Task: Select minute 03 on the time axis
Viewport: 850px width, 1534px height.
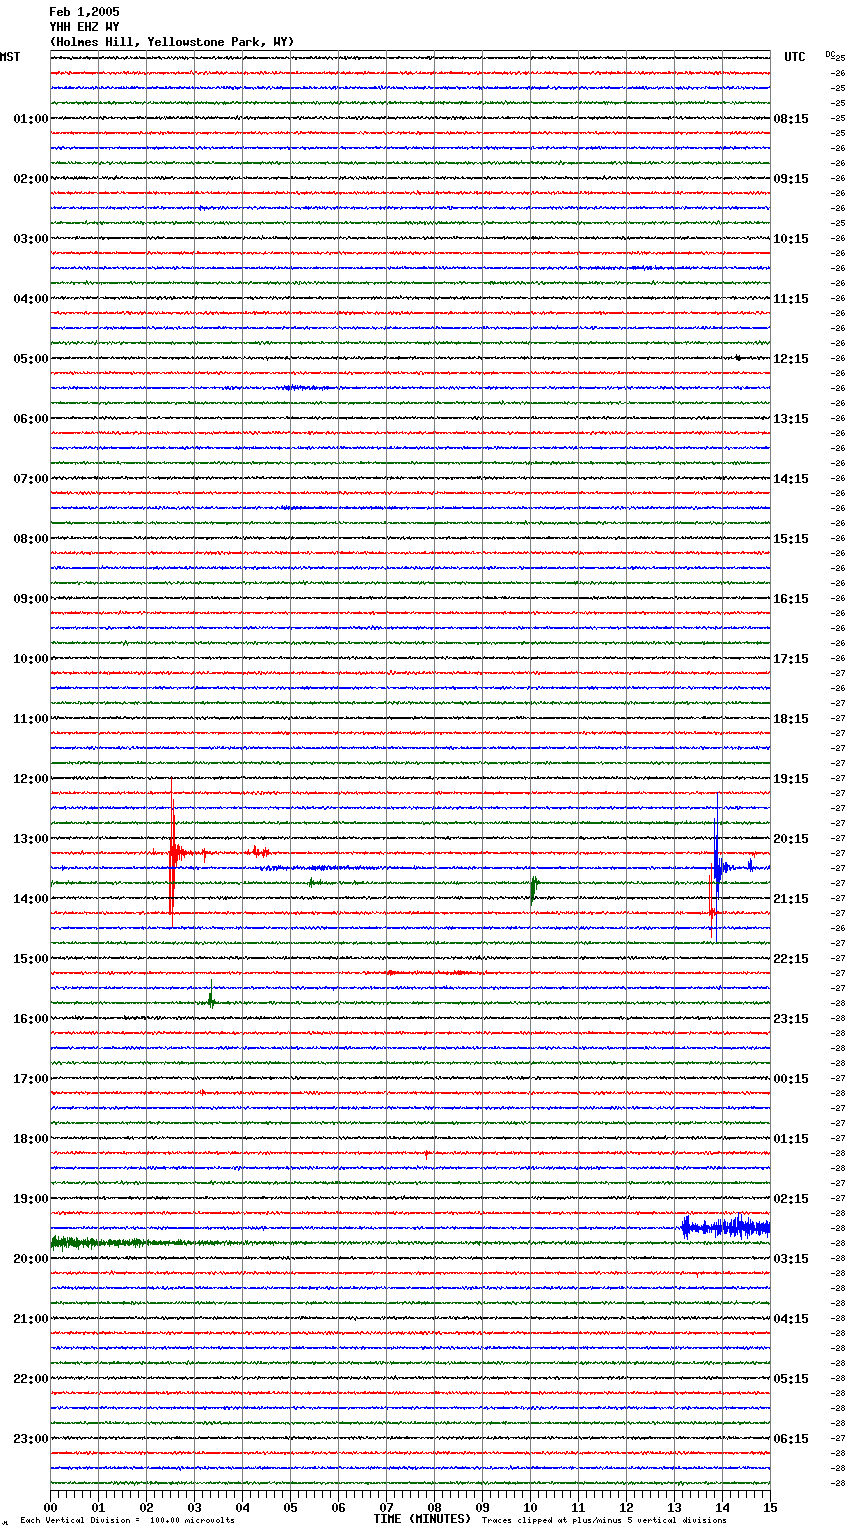Action: pos(194,1507)
